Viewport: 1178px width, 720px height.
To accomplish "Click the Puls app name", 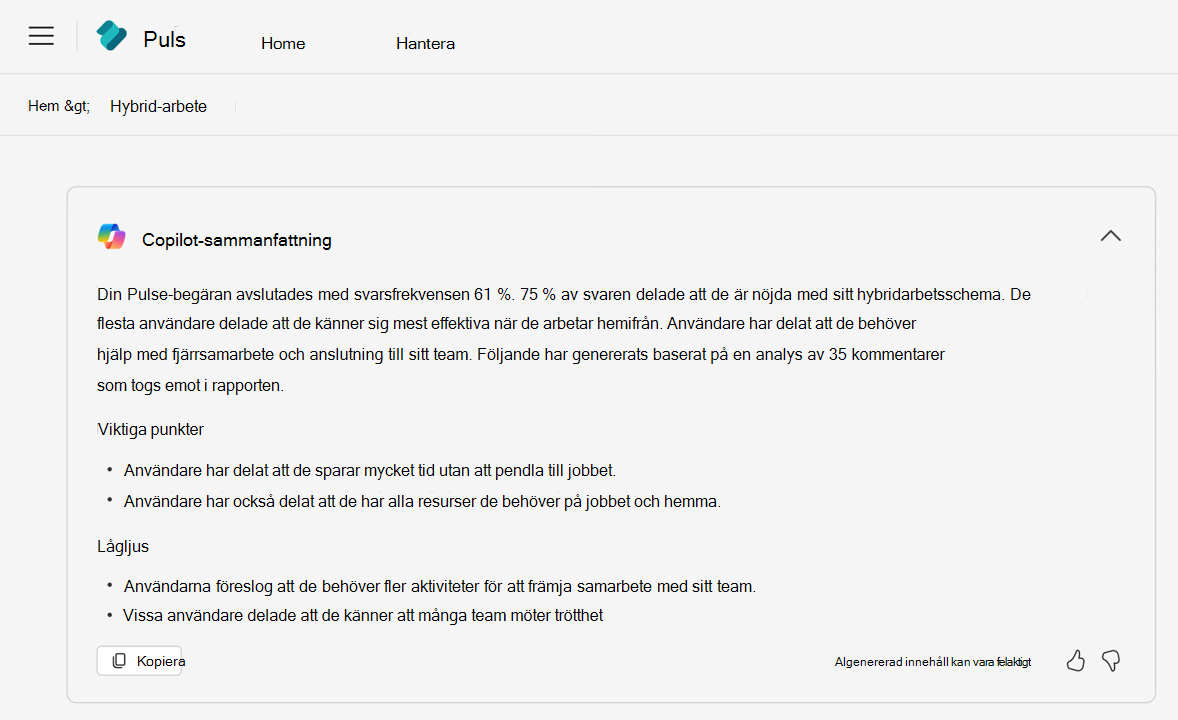I will click(x=165, y=40).
